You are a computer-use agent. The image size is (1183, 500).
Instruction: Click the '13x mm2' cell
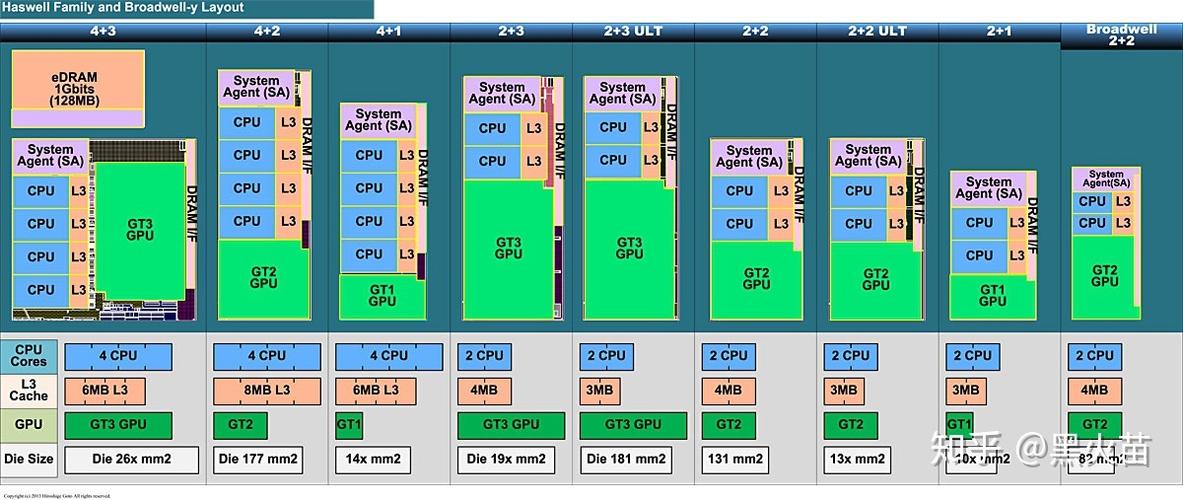[x=858, y=459]
